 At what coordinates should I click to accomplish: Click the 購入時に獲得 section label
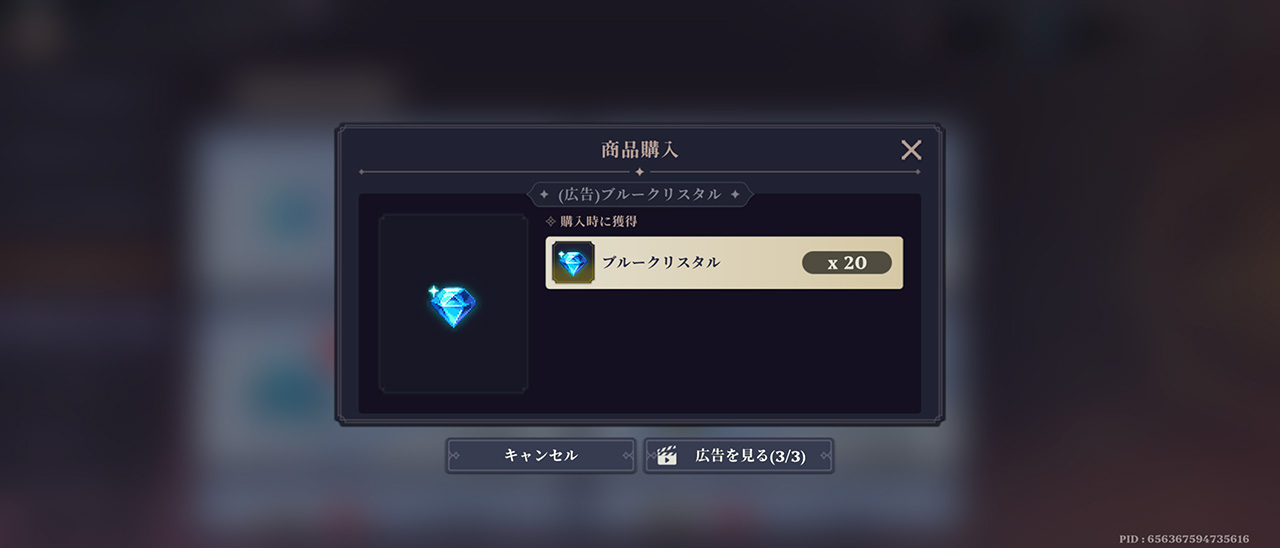(x=598, y=221)
